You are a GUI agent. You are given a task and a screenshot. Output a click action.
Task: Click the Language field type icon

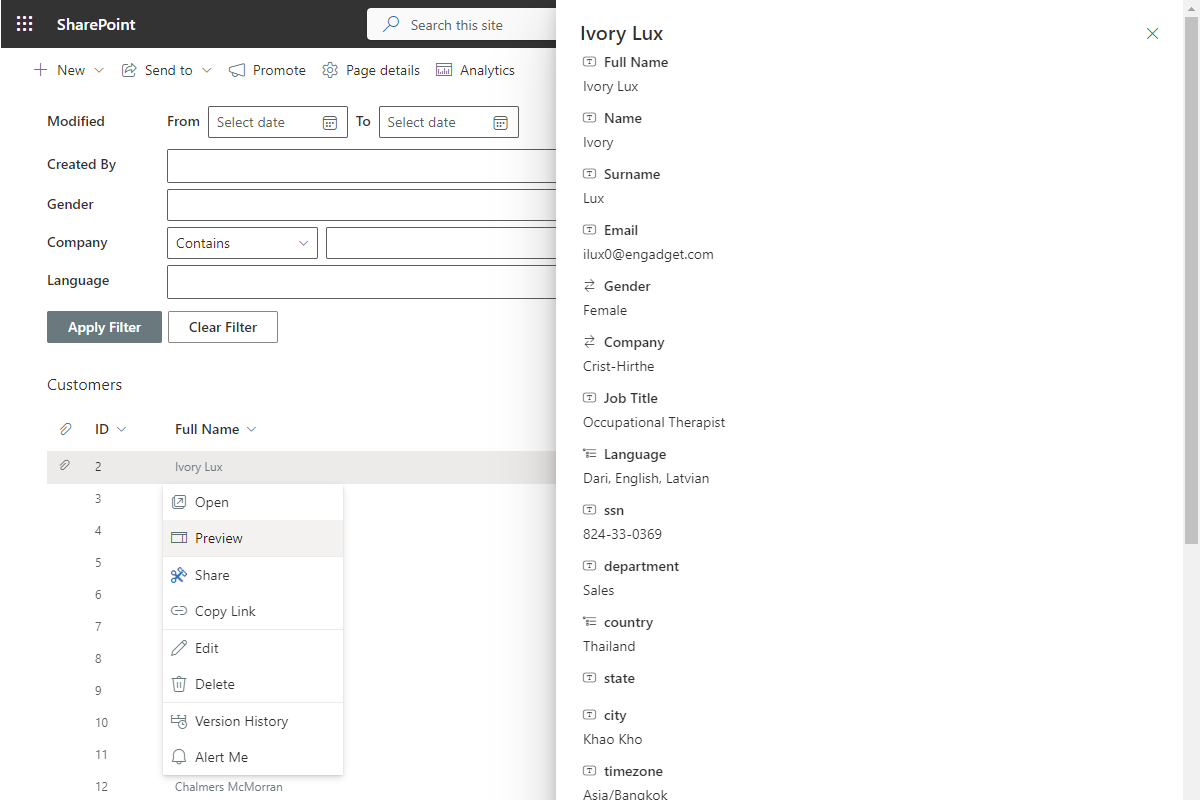click(x=590, y=454)
